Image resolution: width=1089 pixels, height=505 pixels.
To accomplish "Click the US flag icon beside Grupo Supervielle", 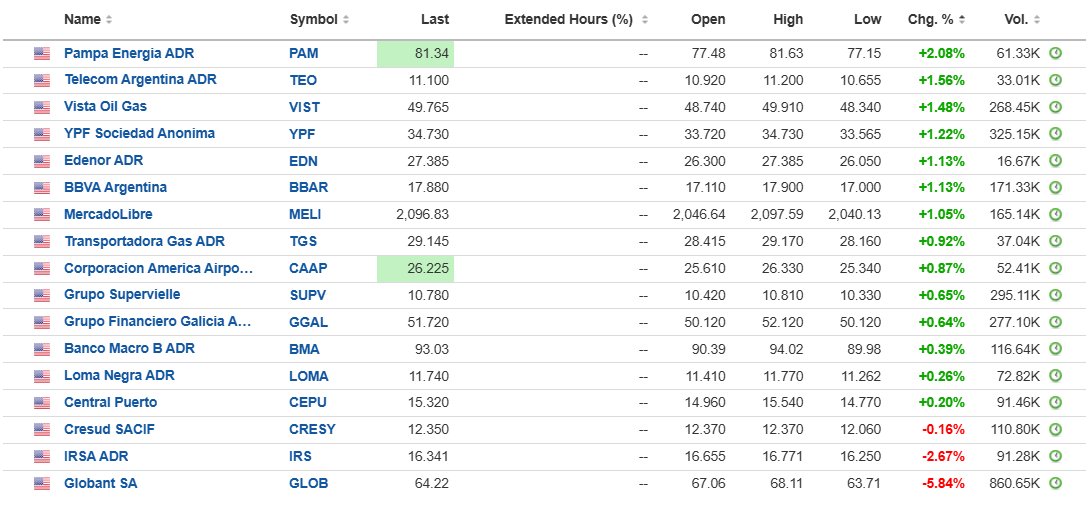I will (x=42, y=296).
